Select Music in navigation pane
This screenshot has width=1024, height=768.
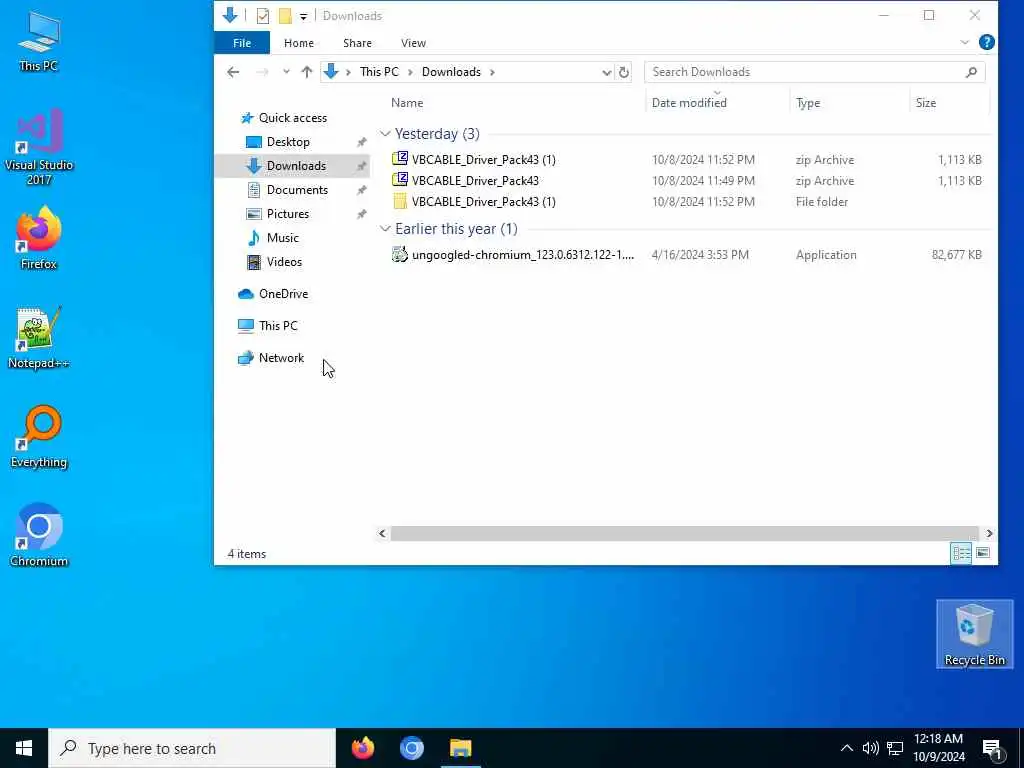[282, 238]
